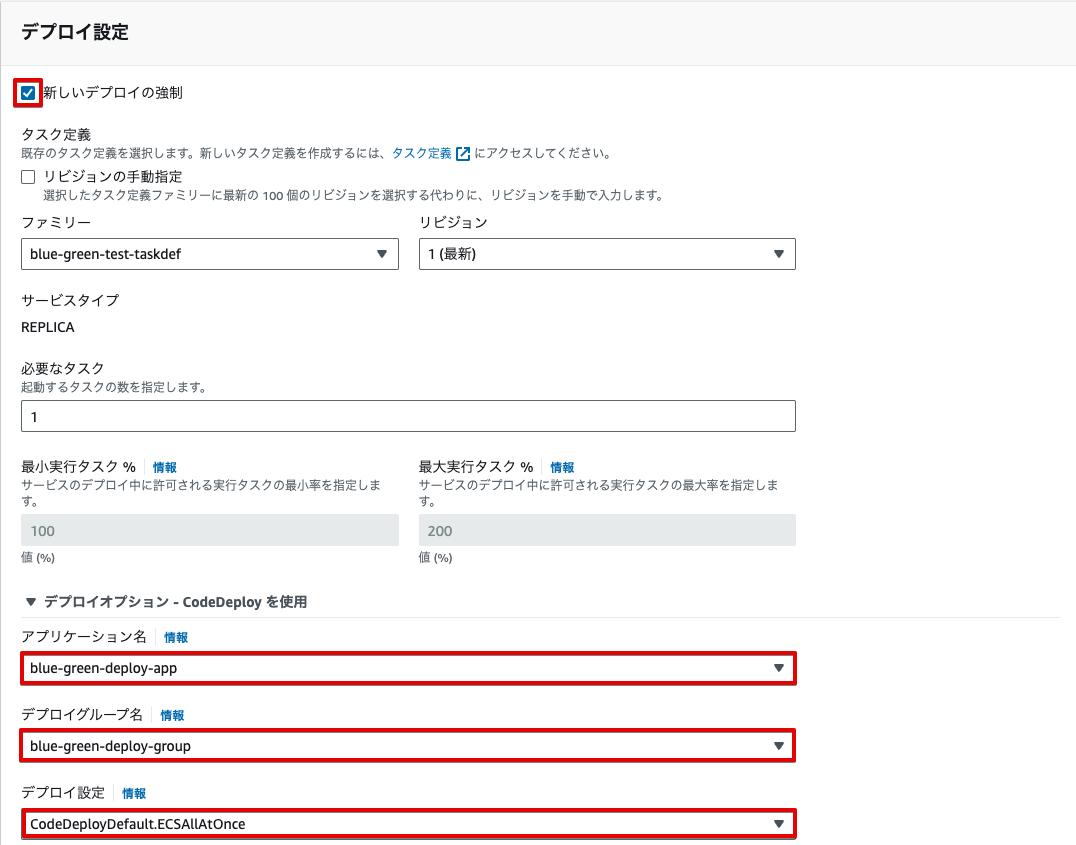Open 情報 link beside デプロイ設定 label
The image size is (1076, 845).
point(134,794)
